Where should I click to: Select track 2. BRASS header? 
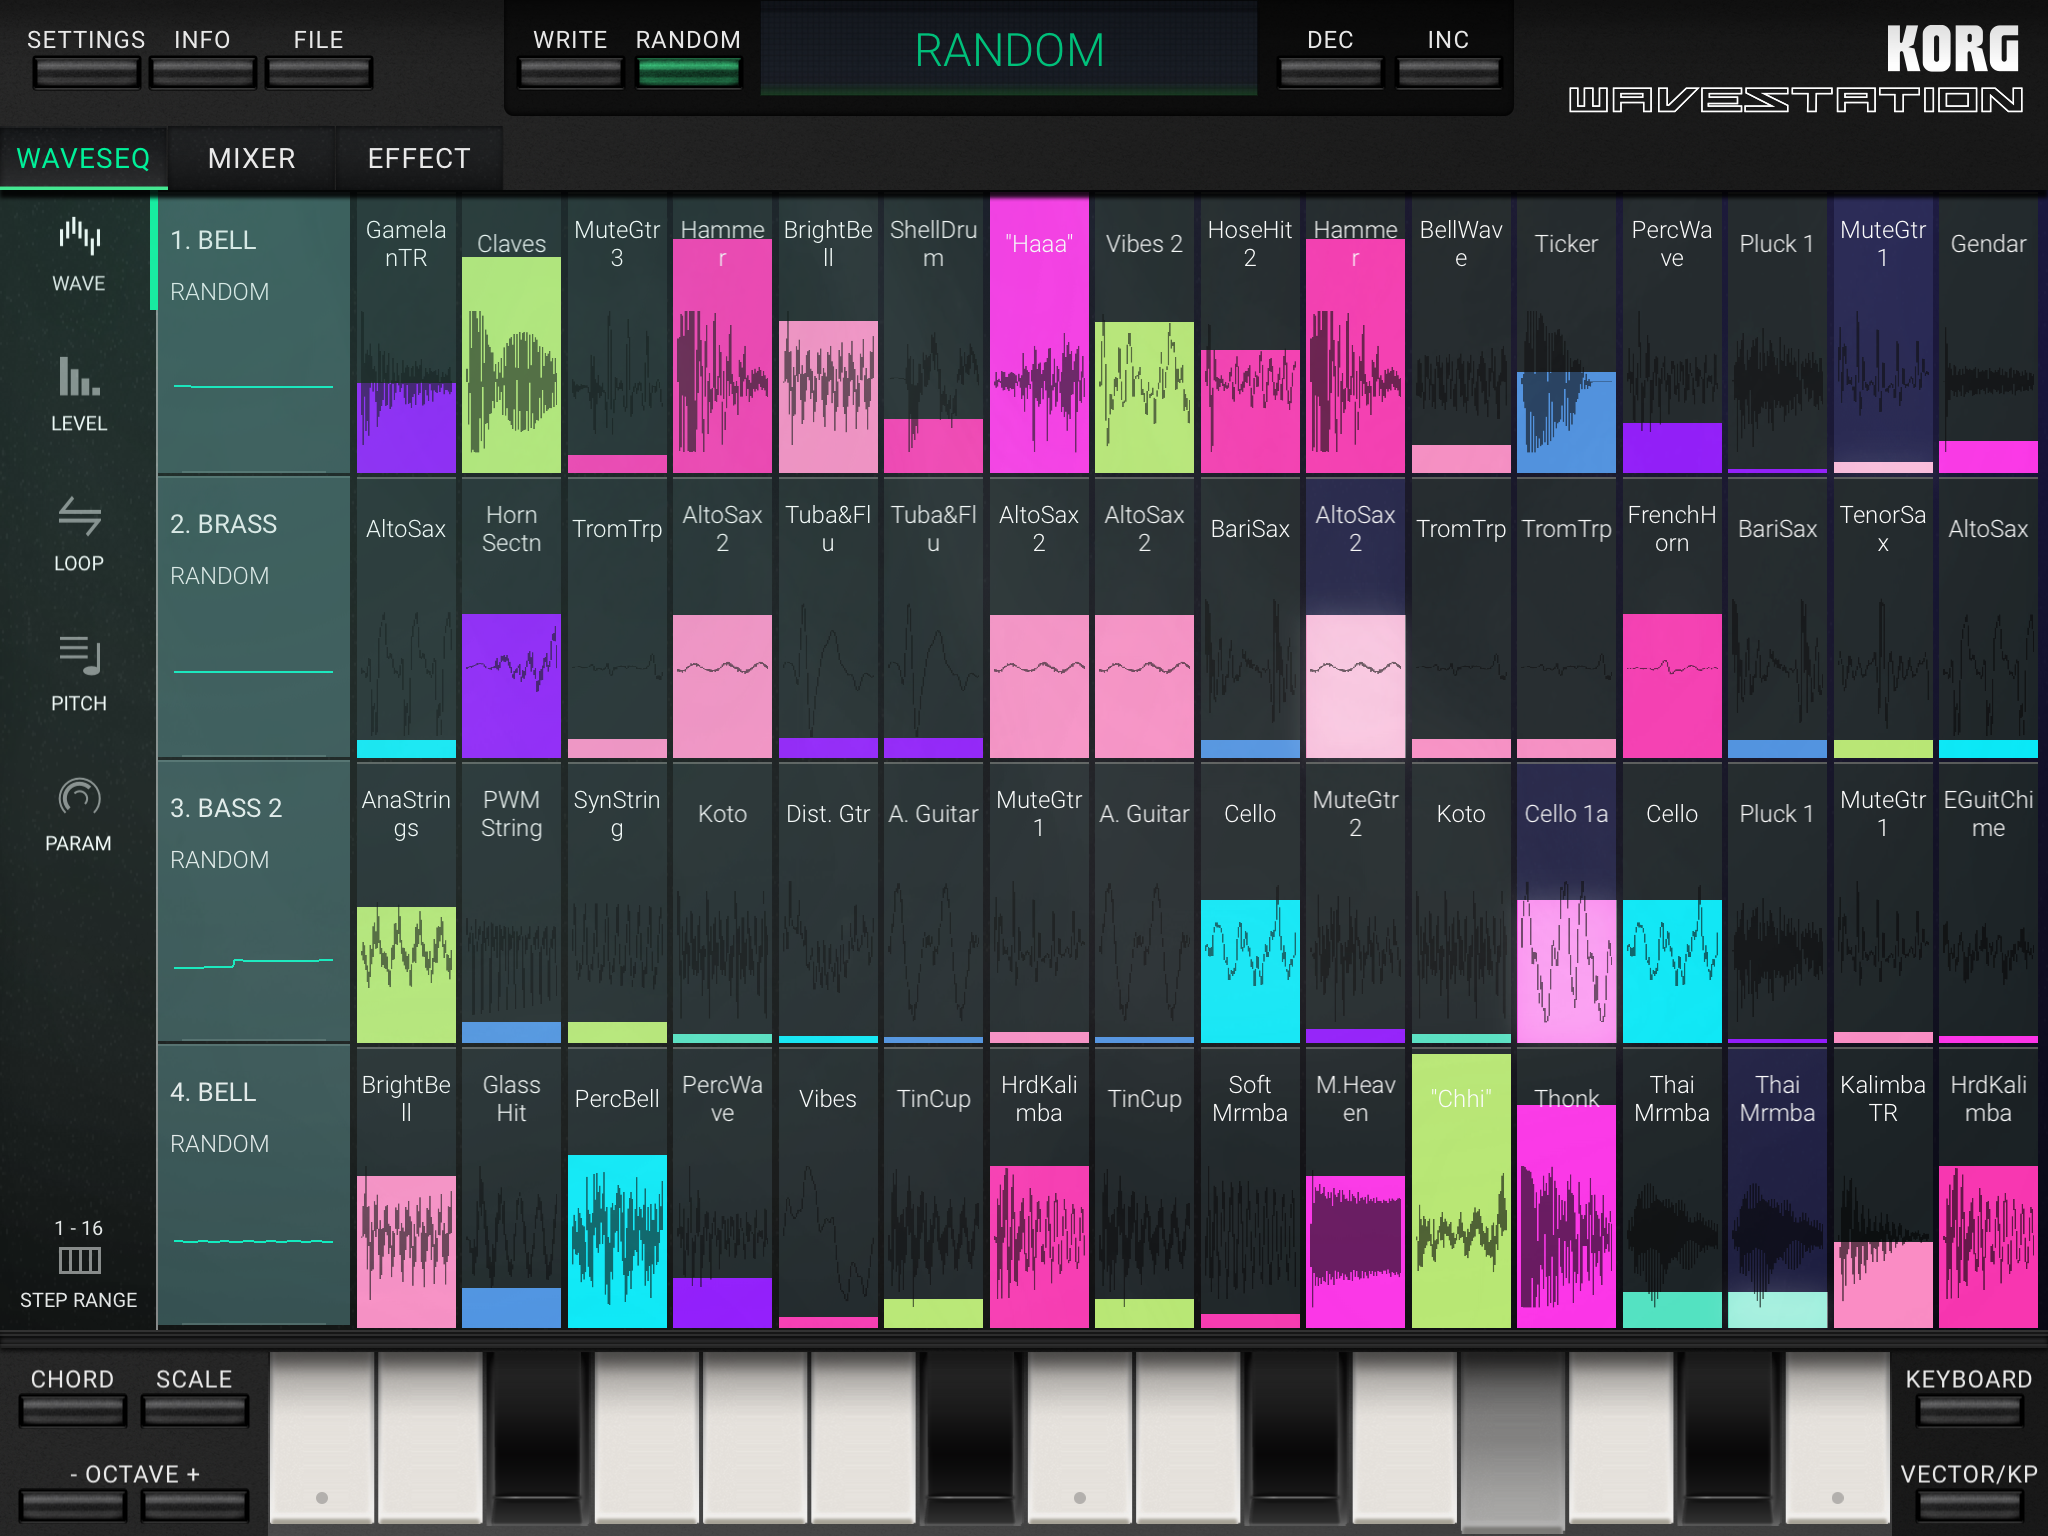click(x=254, y=618)
